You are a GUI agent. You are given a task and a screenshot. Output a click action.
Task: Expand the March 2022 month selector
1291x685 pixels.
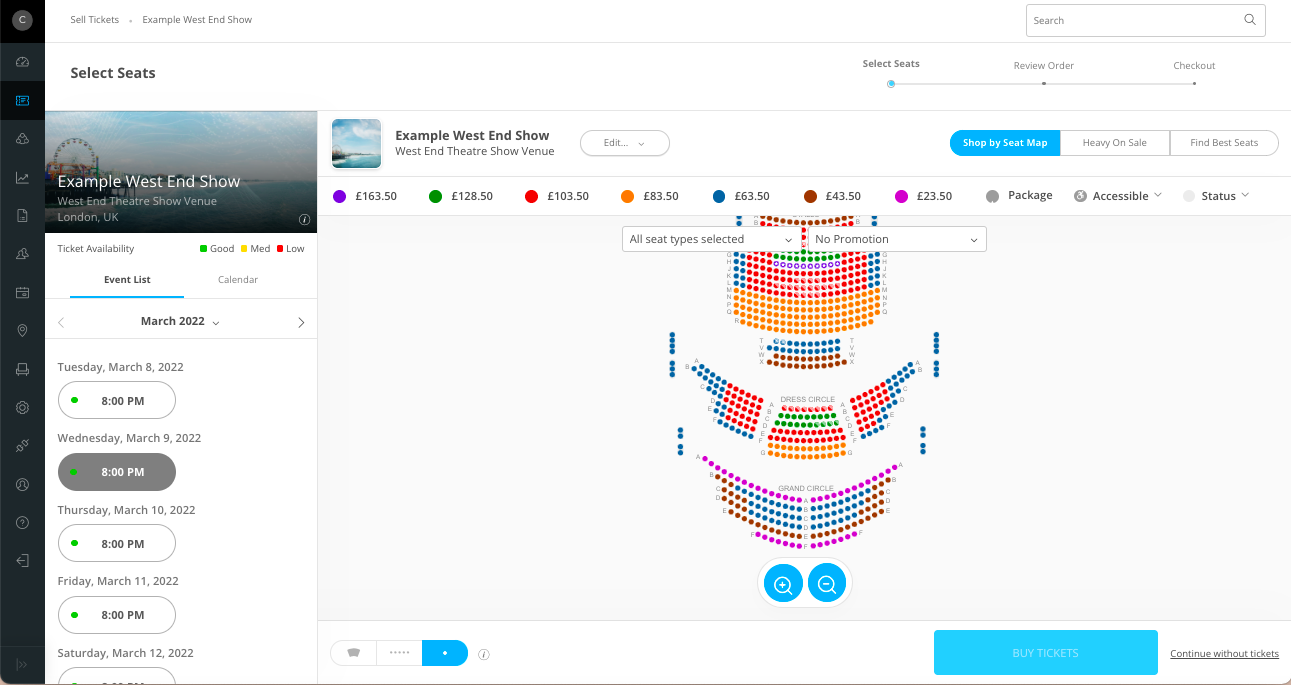[180, 322]
